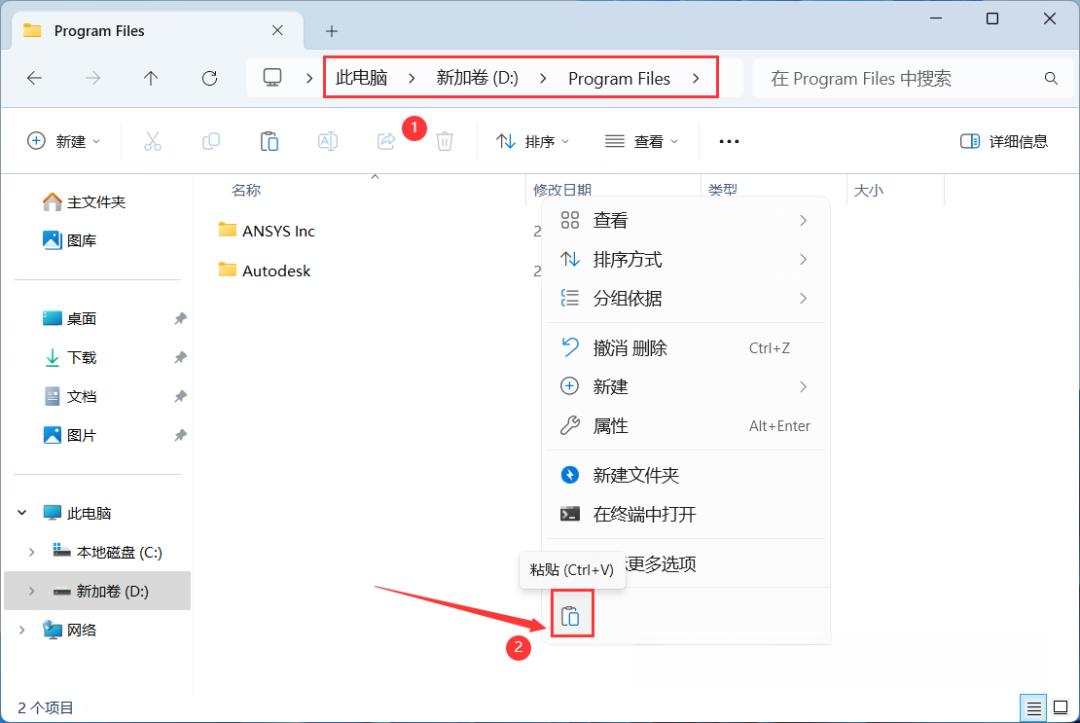Open 分组依据 submenu in context menu
Image resolution: width=1080 pixels, height=723 pixels.
(x=685, y=298)
